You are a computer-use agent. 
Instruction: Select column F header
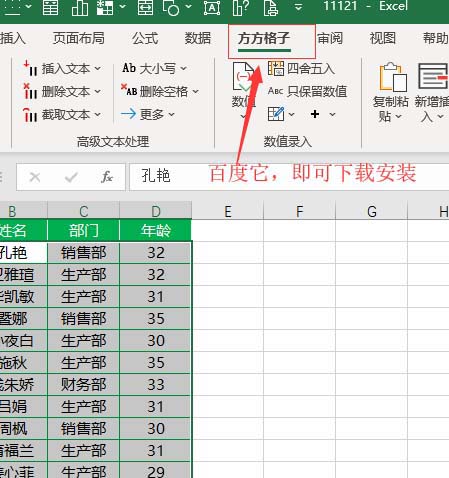tap(299, 211)
